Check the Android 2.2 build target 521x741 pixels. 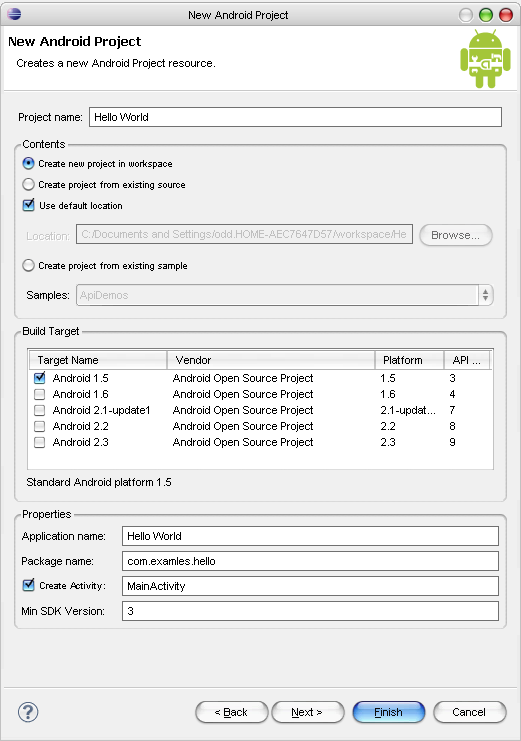pos(40,426)
